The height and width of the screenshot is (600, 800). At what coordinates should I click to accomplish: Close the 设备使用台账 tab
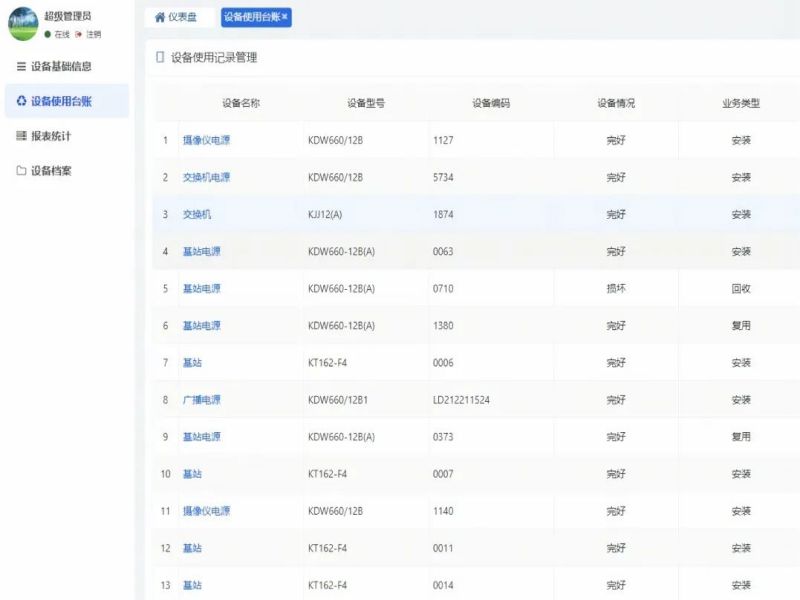pyautogui.click(x=285, y=17)
